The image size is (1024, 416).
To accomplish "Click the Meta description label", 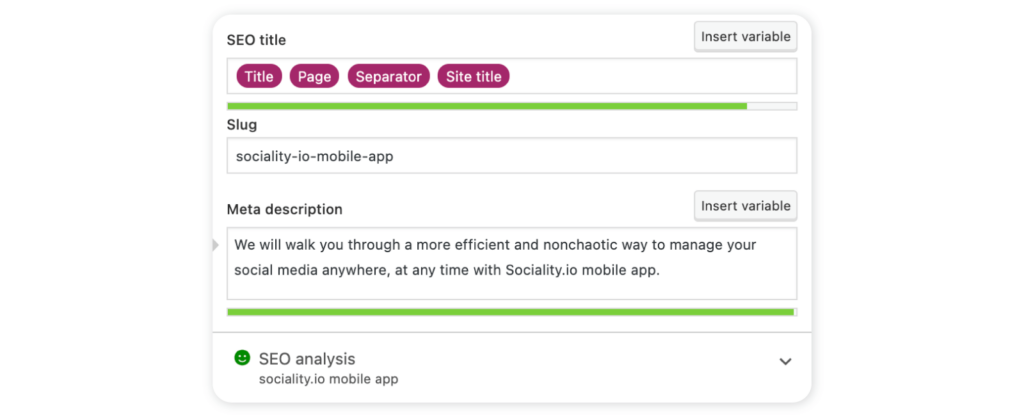I will (285, 209).
